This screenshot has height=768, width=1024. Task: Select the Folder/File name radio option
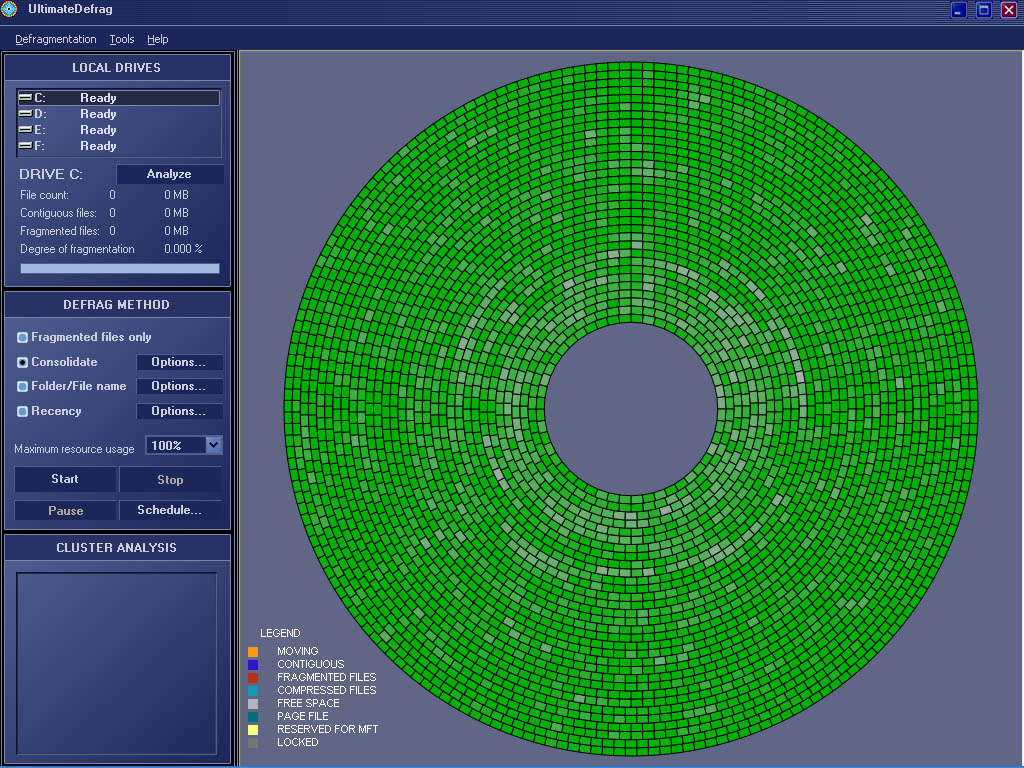click(x=23, y=387)
